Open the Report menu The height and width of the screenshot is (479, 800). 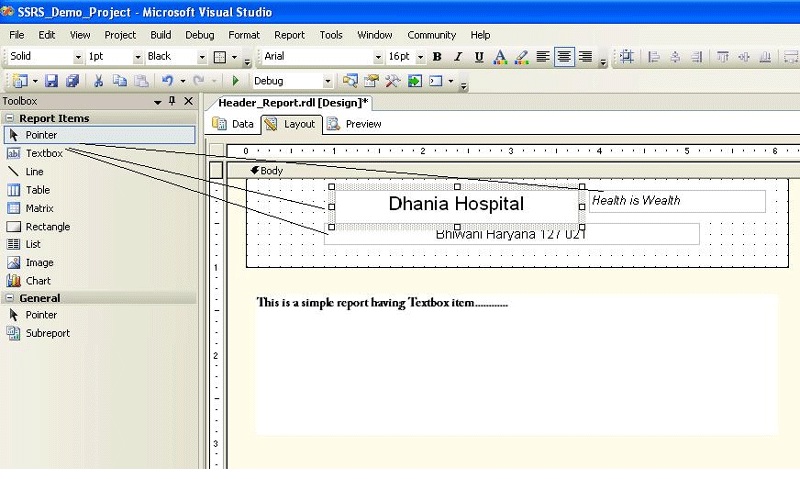(289, 35)
